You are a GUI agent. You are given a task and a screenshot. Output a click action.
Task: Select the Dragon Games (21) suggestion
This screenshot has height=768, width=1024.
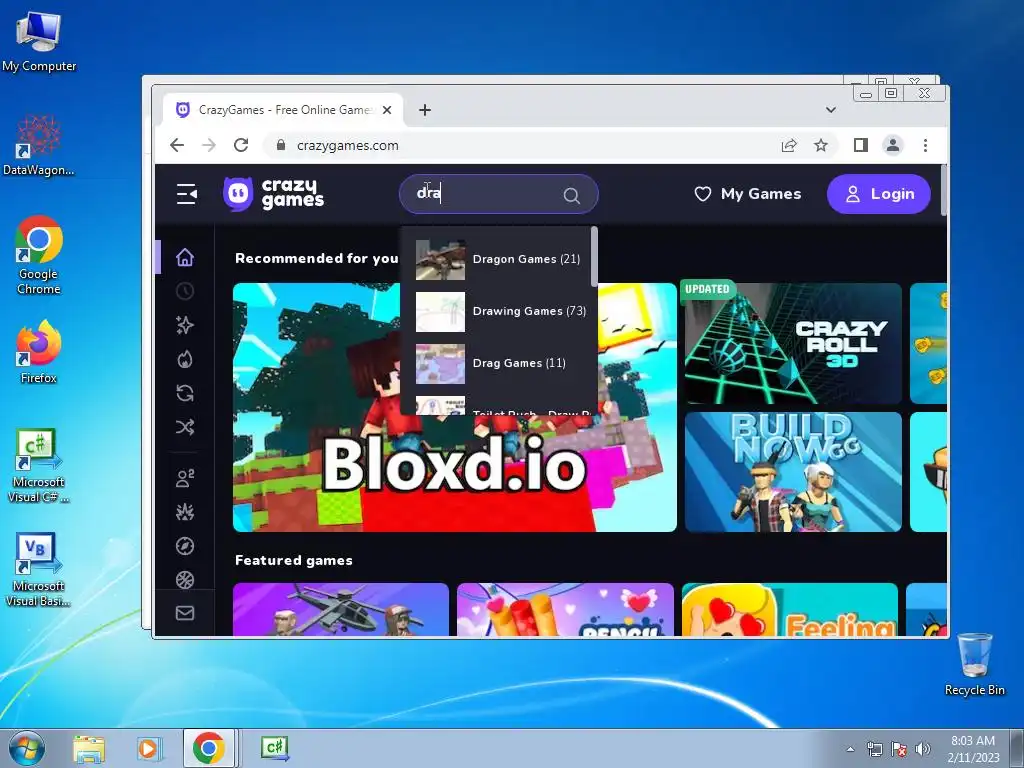tap(498, 259)
